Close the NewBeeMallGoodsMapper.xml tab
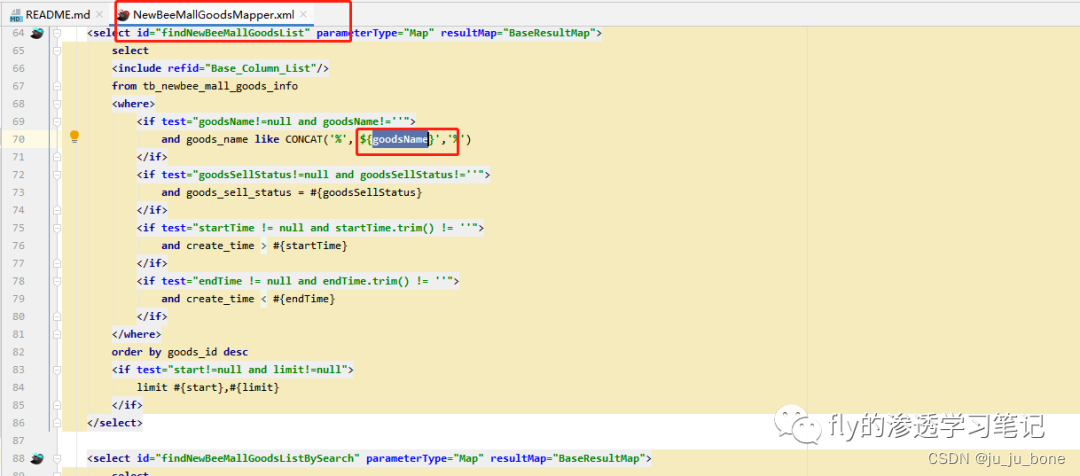This screenshot has width=1080, height=476. pyautogui.click(x=303, y=14)
